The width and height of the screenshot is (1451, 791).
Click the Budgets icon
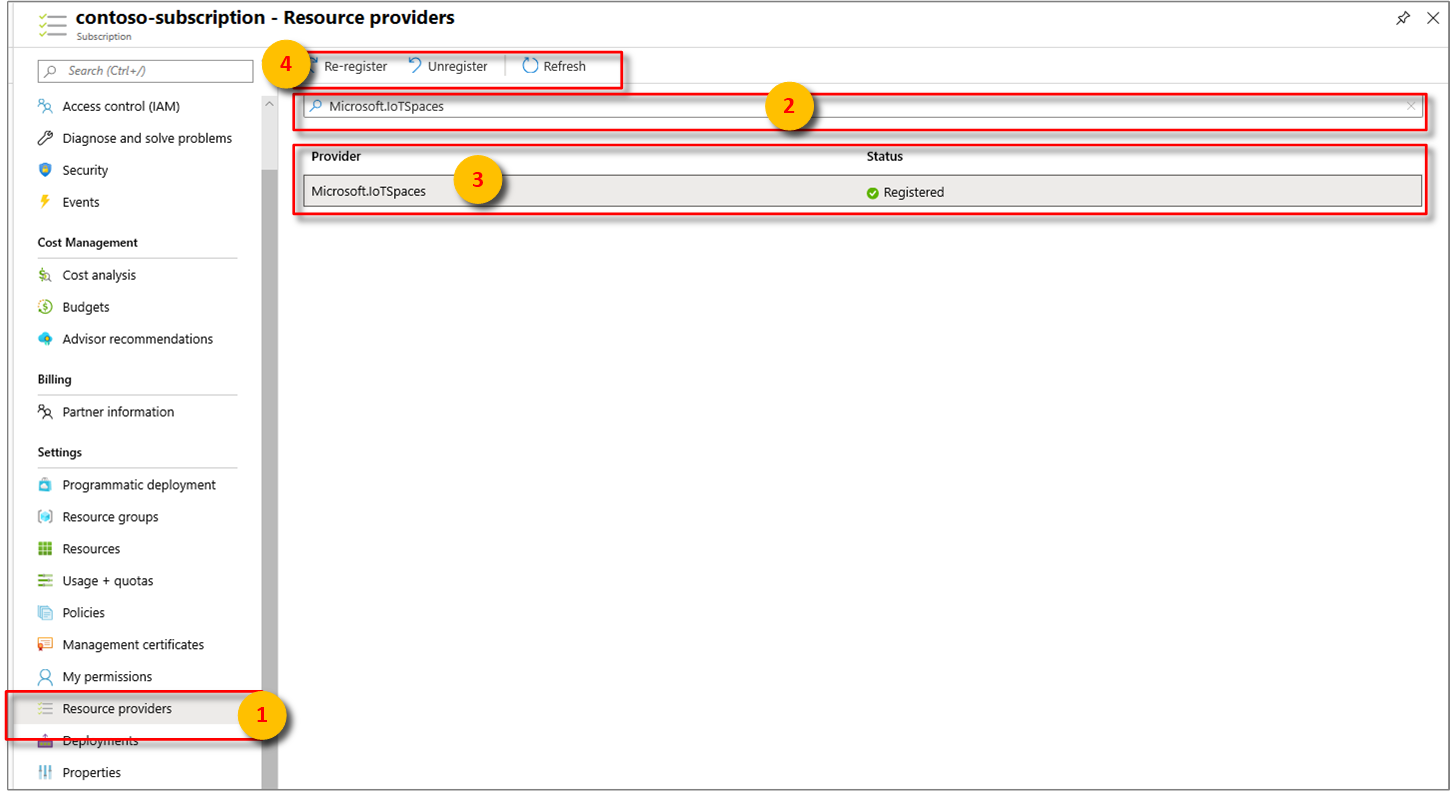(45, 307)
